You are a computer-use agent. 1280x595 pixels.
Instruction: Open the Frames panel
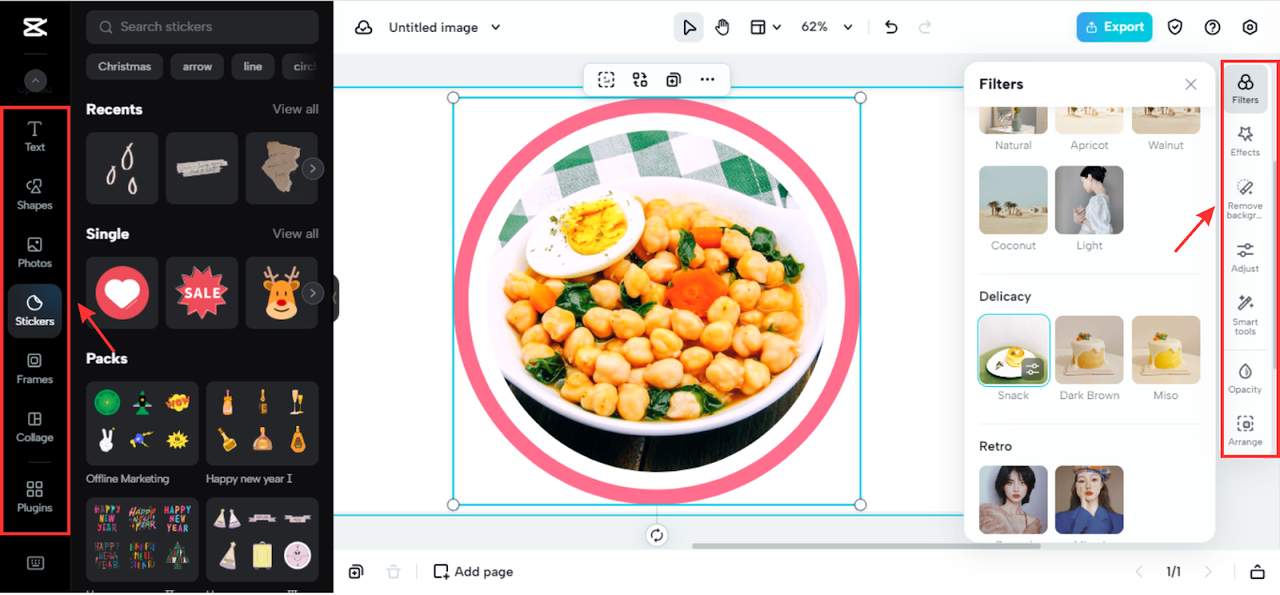35,368
